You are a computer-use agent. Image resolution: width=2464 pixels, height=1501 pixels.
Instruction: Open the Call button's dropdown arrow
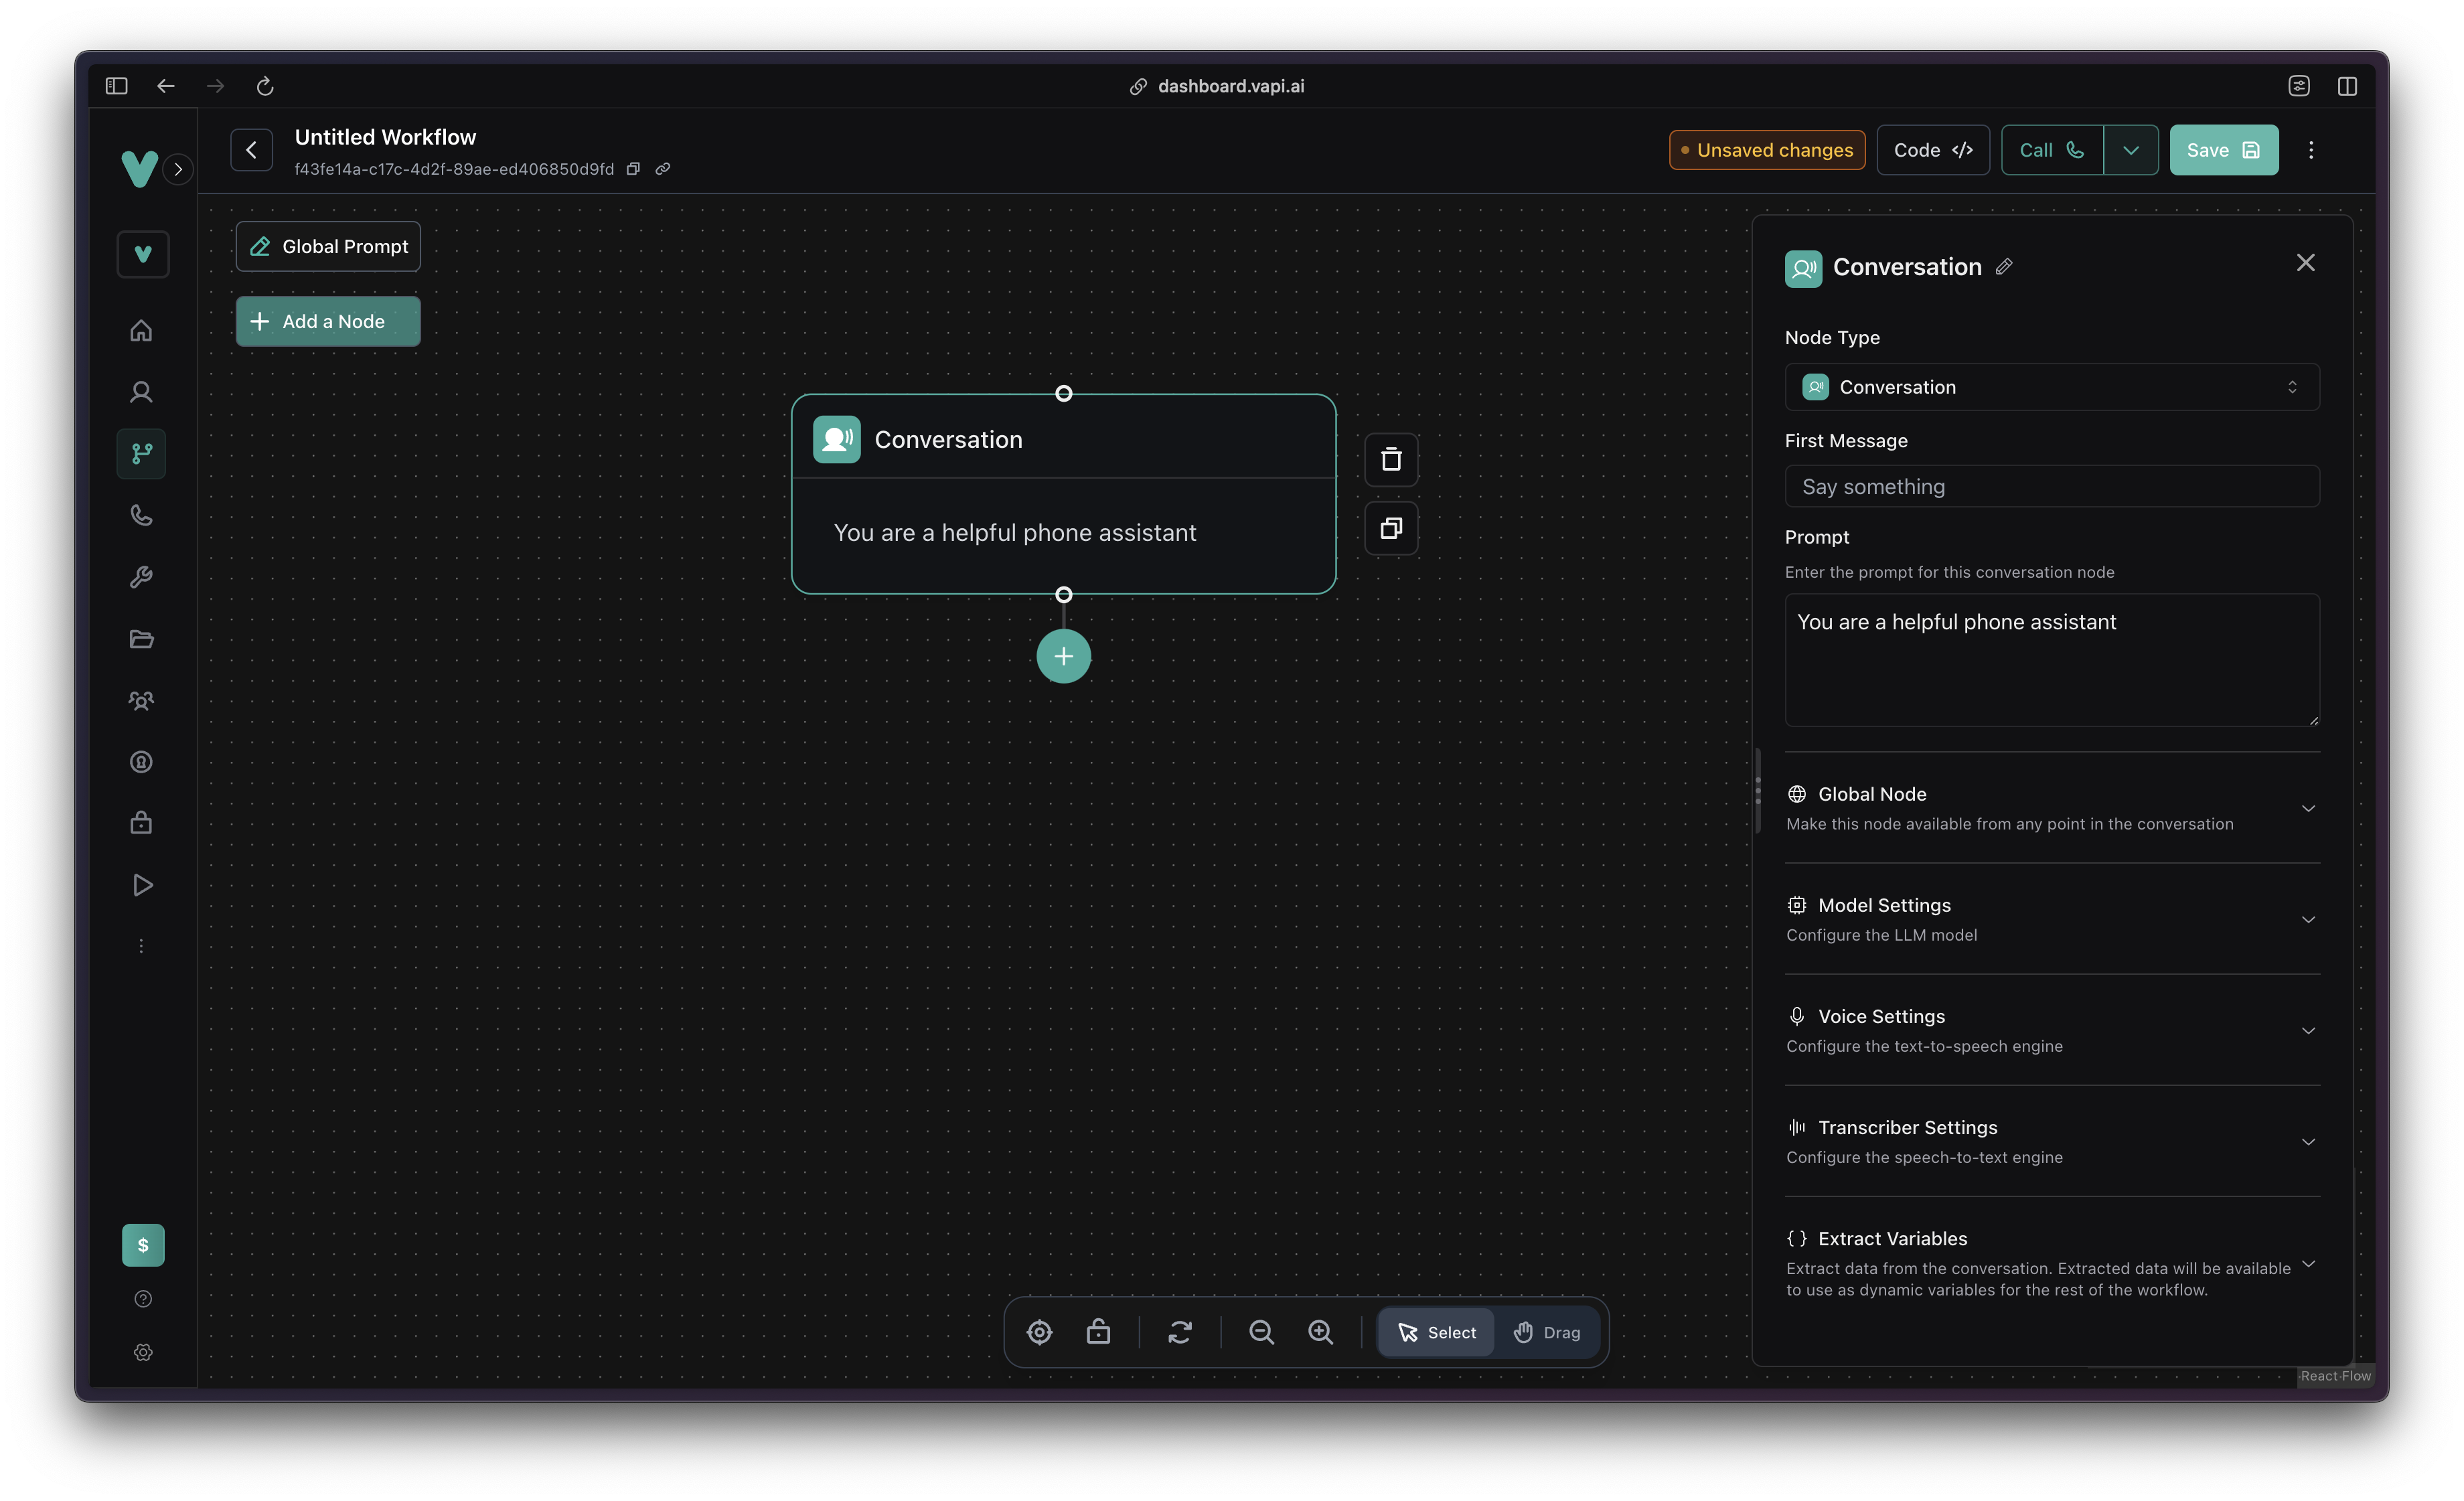(2131, 149)
